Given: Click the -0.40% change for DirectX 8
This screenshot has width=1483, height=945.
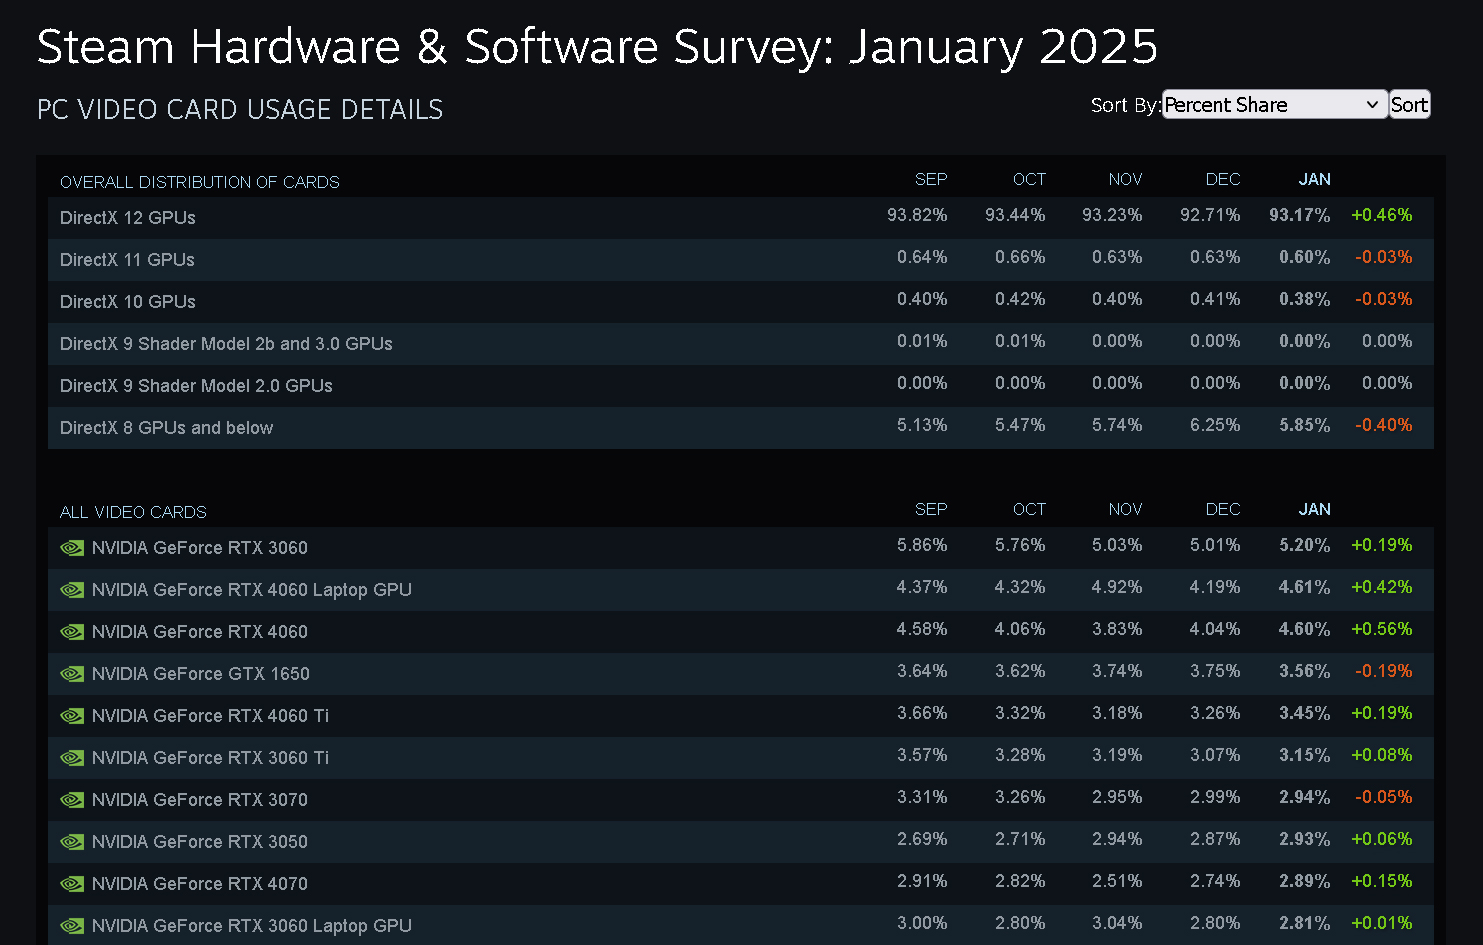Looking at the screenshot, I should click(1384, 425).
